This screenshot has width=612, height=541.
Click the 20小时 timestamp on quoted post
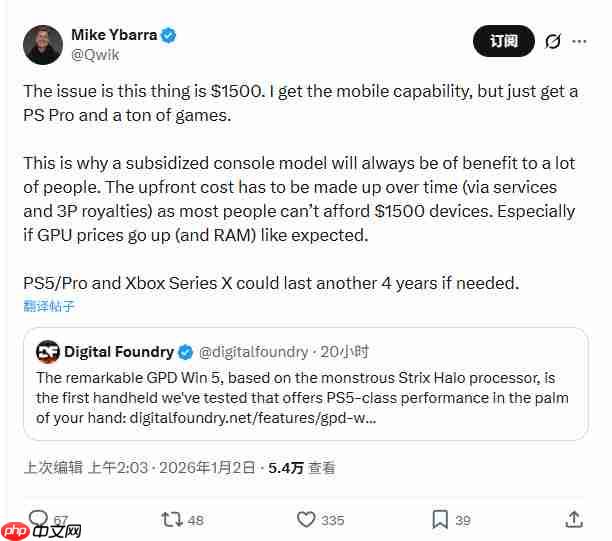point(345,352)
